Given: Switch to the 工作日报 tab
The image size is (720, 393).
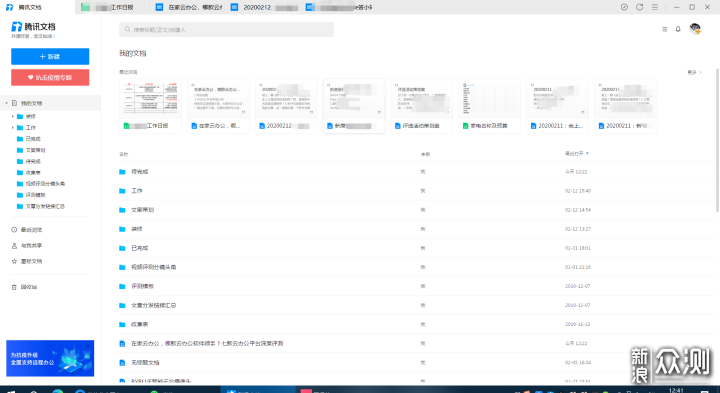Looking at the screenshot, I should tap(112, 7).
